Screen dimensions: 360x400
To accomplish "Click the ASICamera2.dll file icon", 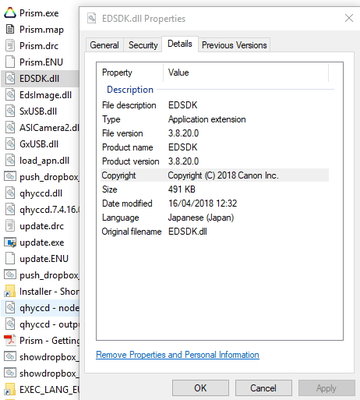I will pyautogui.click(x=10, y=127).
